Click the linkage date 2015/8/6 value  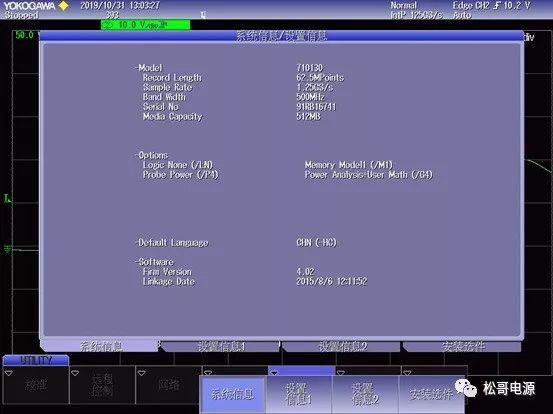(x=332, y=281)
